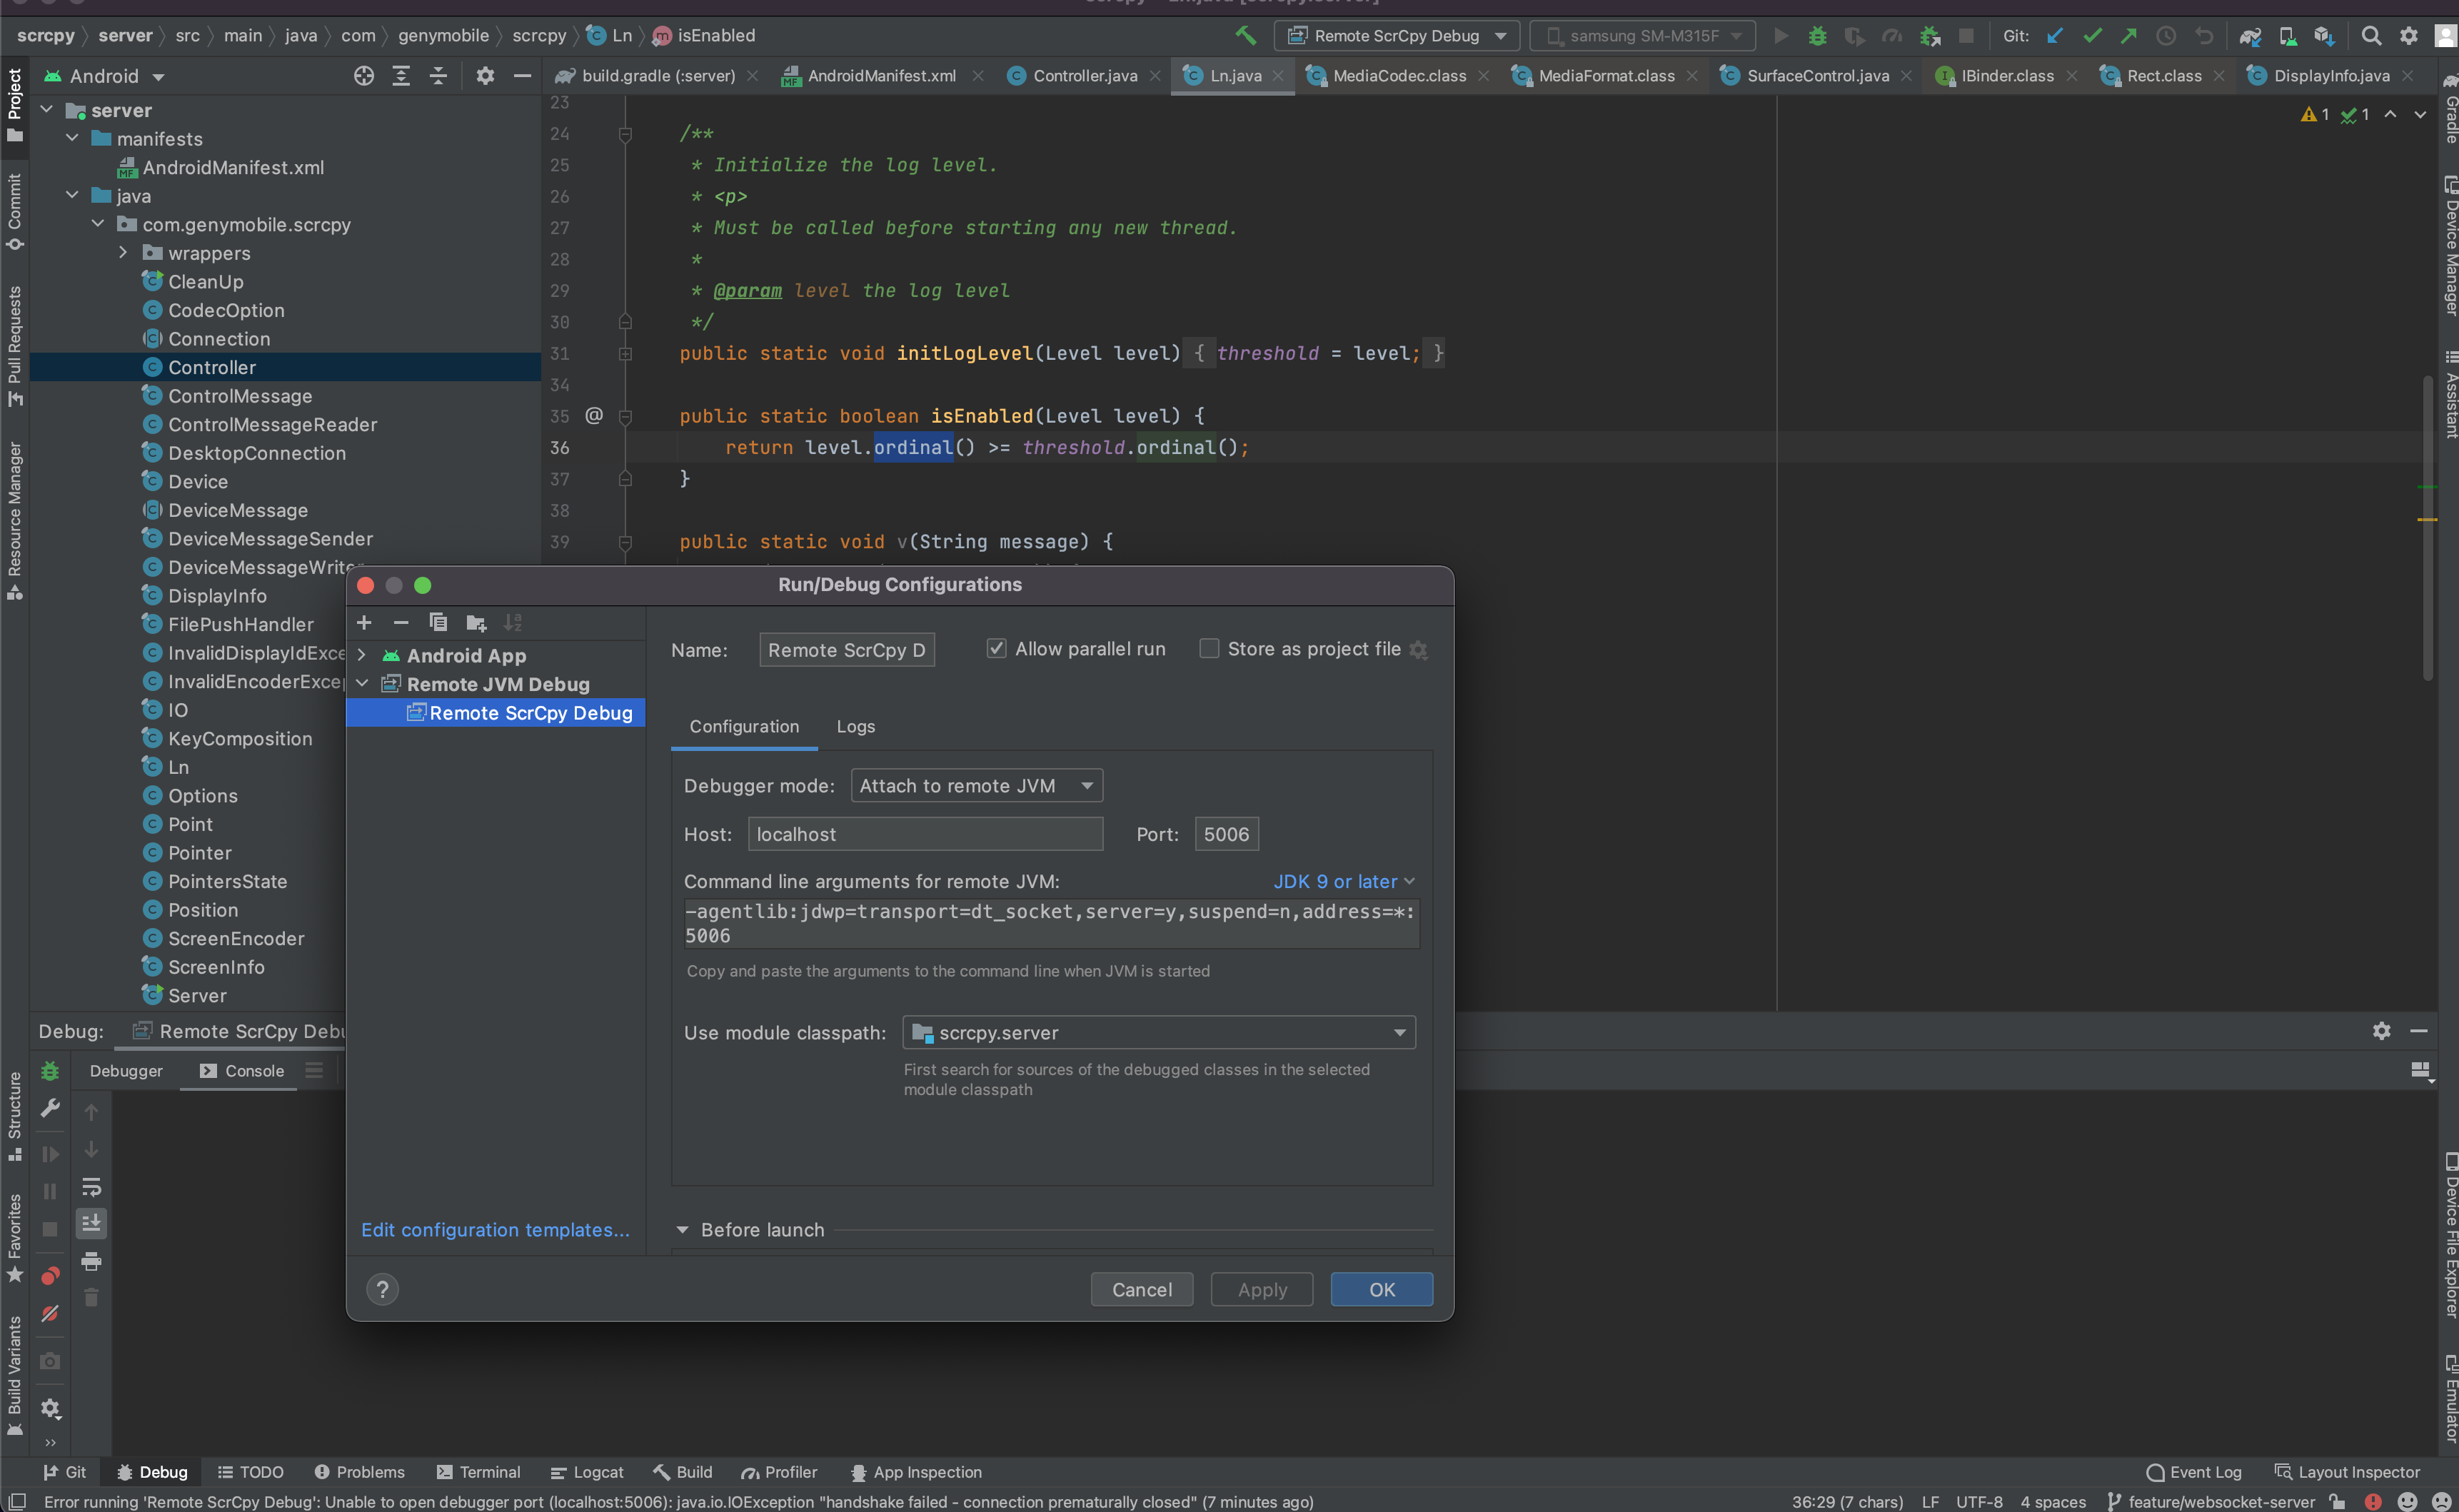
Task: Enable Store as project file
Action: coord(1209,648)
